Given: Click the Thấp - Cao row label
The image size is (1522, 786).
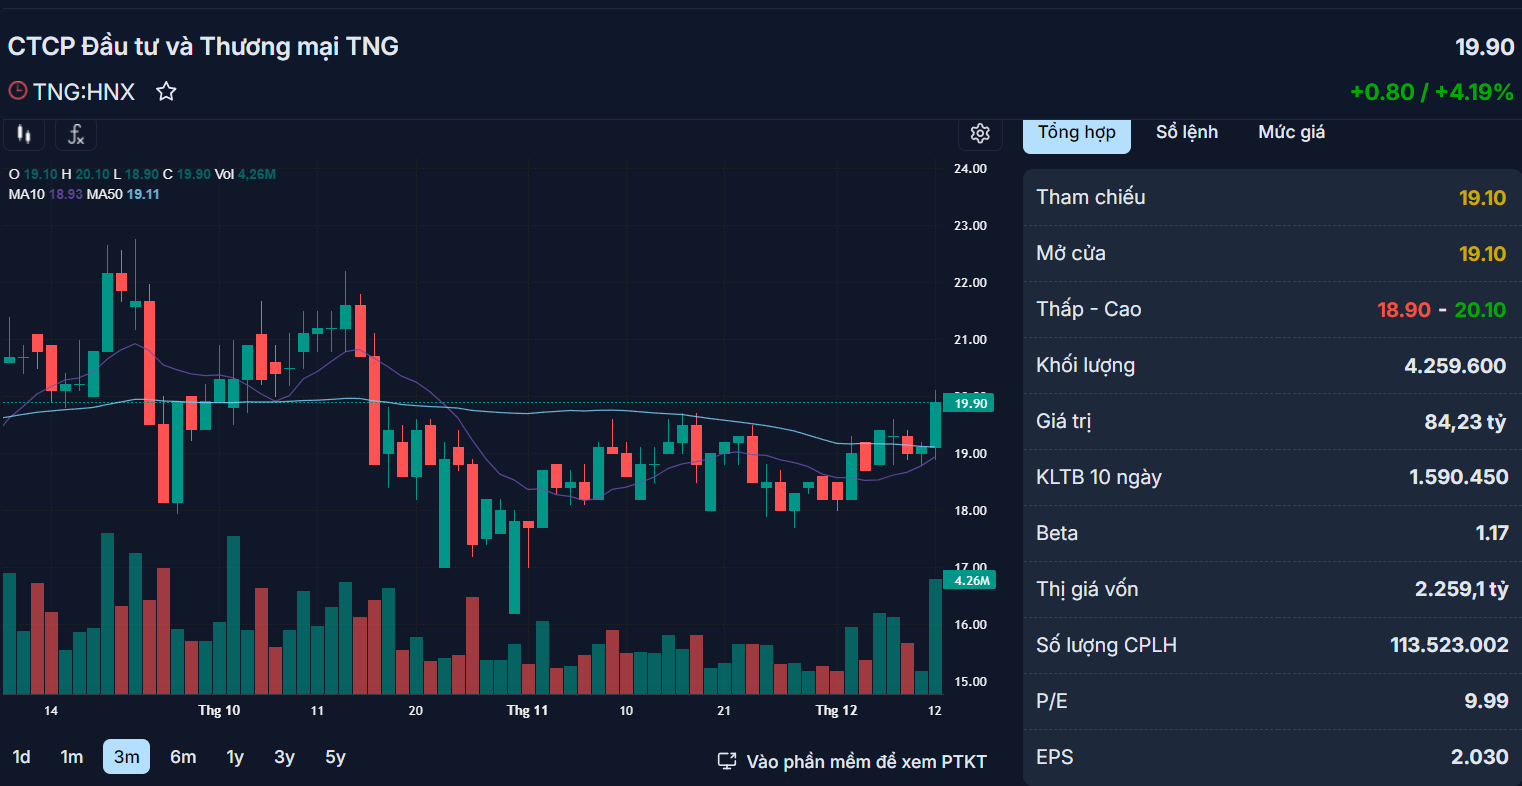Looking at the screenshot, I should [x=1089, y=310].
